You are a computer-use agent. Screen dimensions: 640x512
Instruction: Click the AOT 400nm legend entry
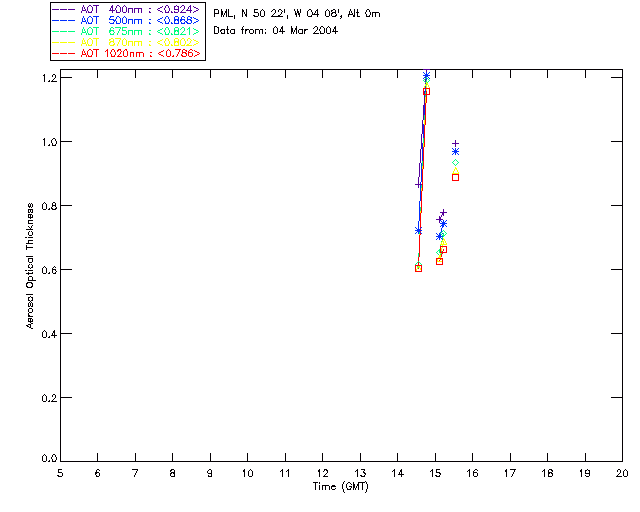(127, 9)
